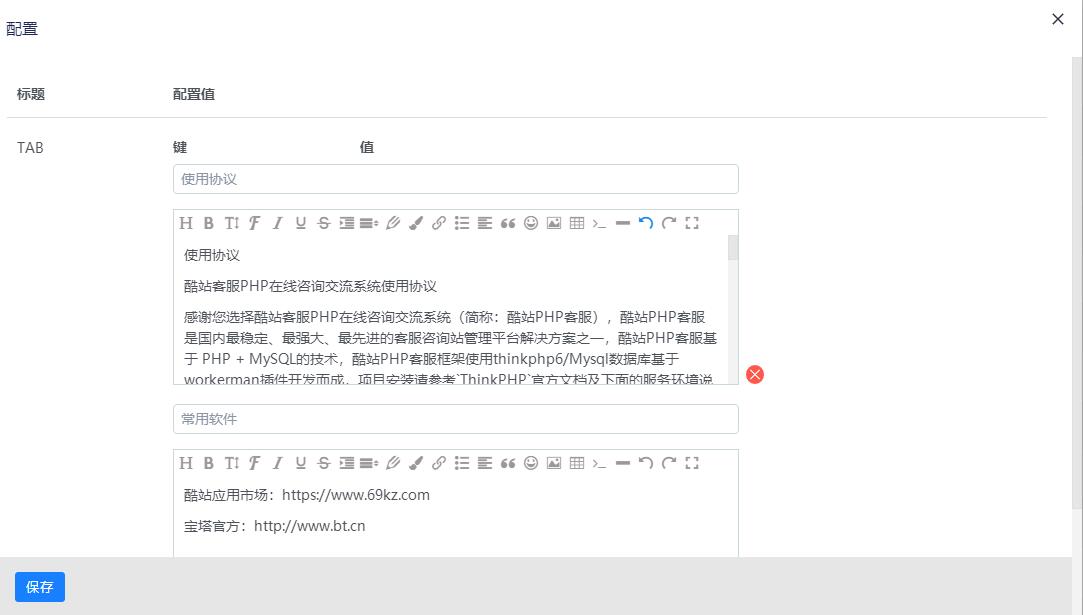This screenshot has width=1083, height=615.
Task: Click the blue undo arrow in first editor
Action: point(646,223)
